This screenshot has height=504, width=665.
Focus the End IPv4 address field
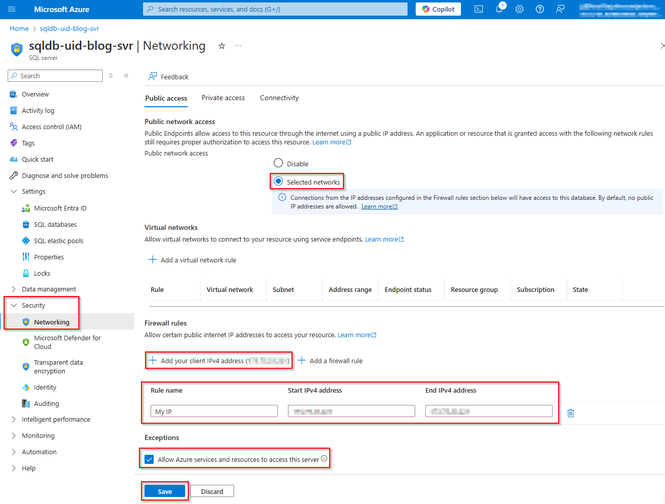[x=489, y=411]
